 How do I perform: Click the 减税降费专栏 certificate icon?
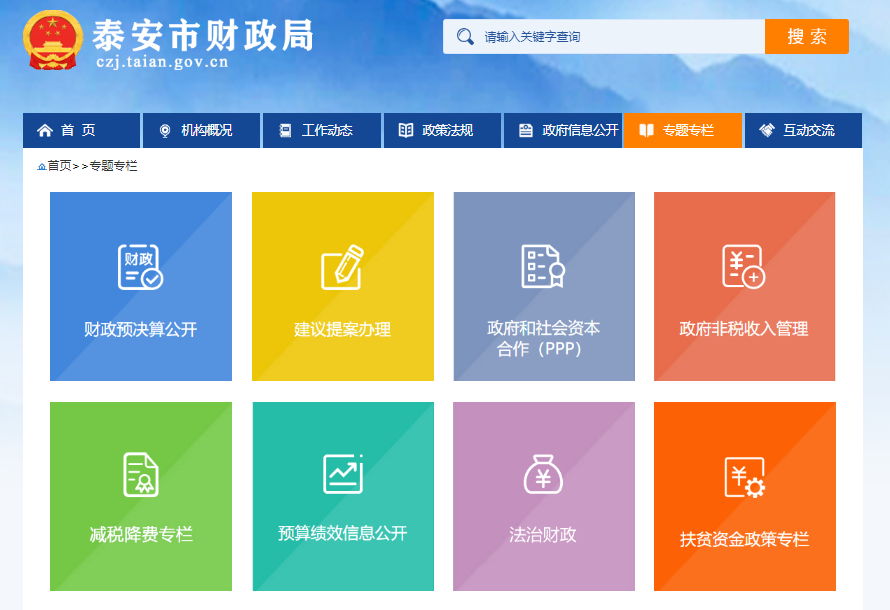[141, 474]
